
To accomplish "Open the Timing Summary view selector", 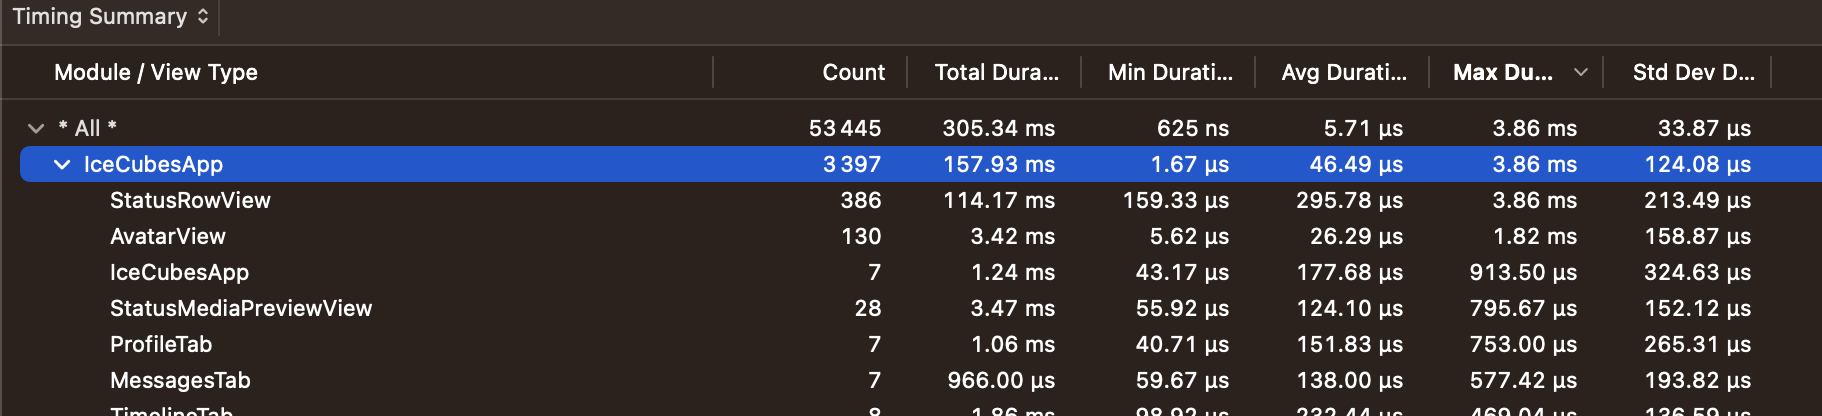I will [110, 16].
